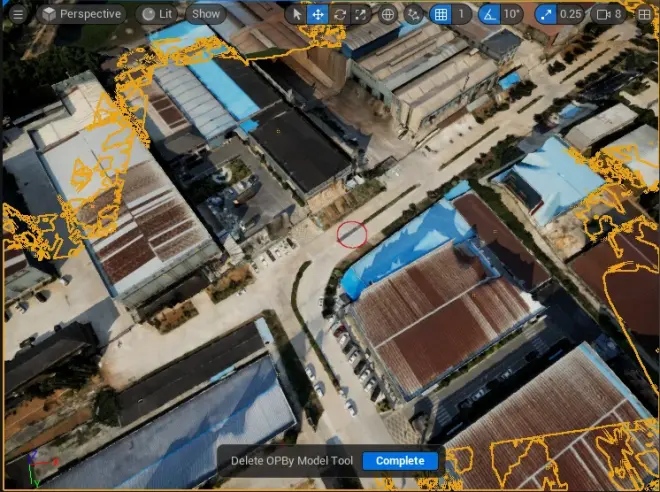Activate the Select objects arrow tool
Image resolution: width=660 pixels, height=492 pixels.
coord(297,15)
